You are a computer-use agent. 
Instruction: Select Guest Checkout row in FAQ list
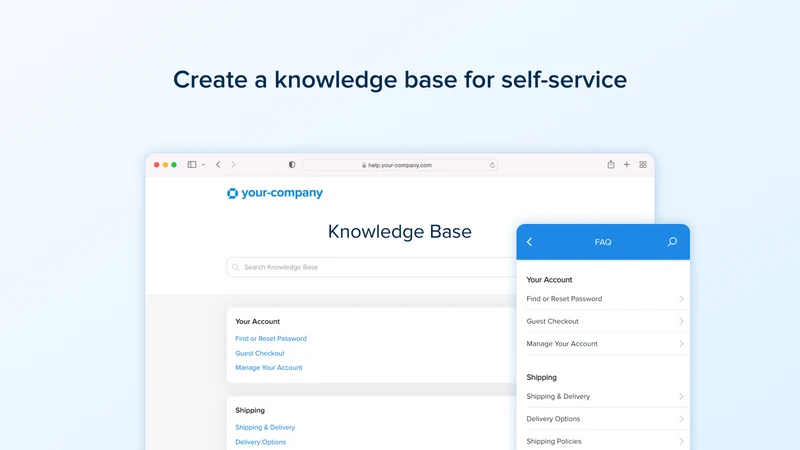click(x=605, y=321)
